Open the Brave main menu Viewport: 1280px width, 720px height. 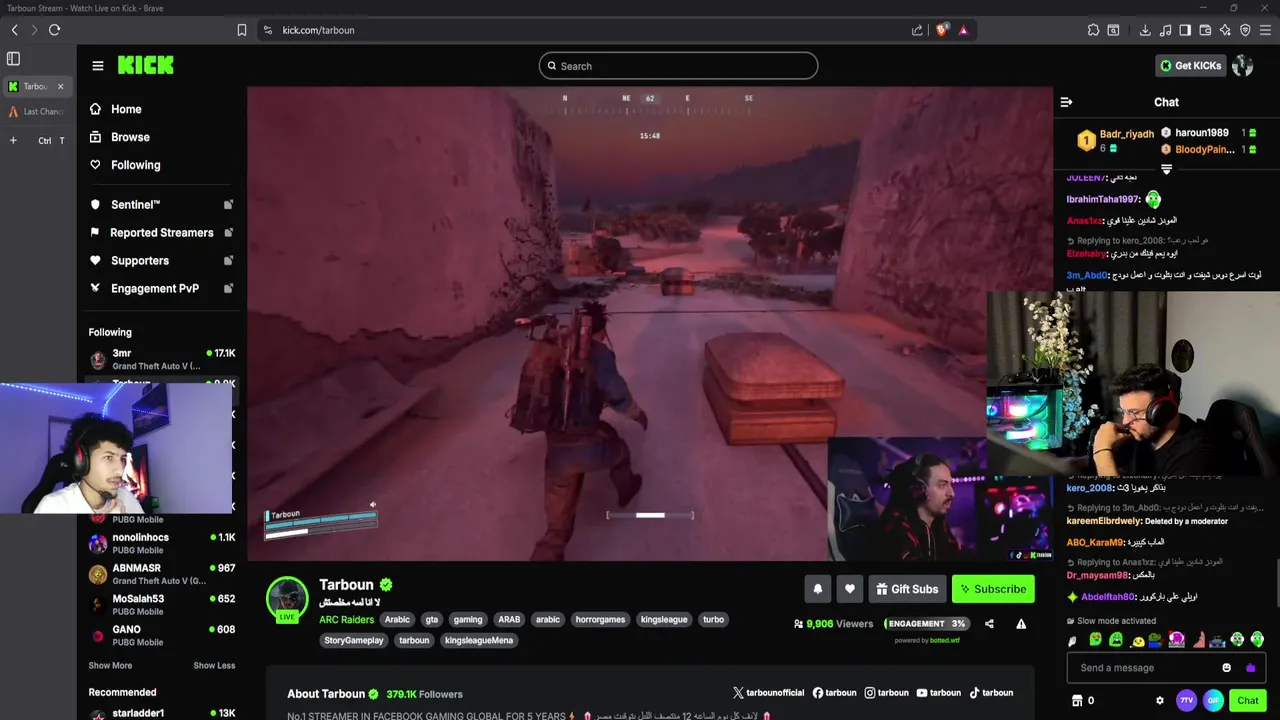(1265, 30)
